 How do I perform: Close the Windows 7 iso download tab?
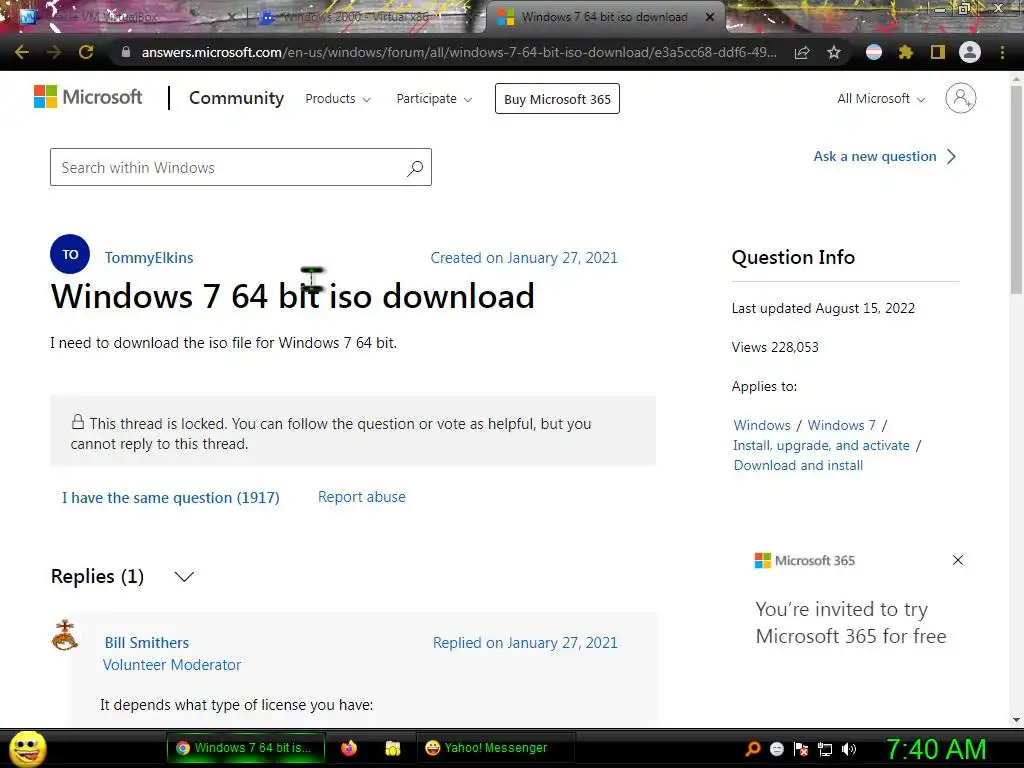pos(710,17)
